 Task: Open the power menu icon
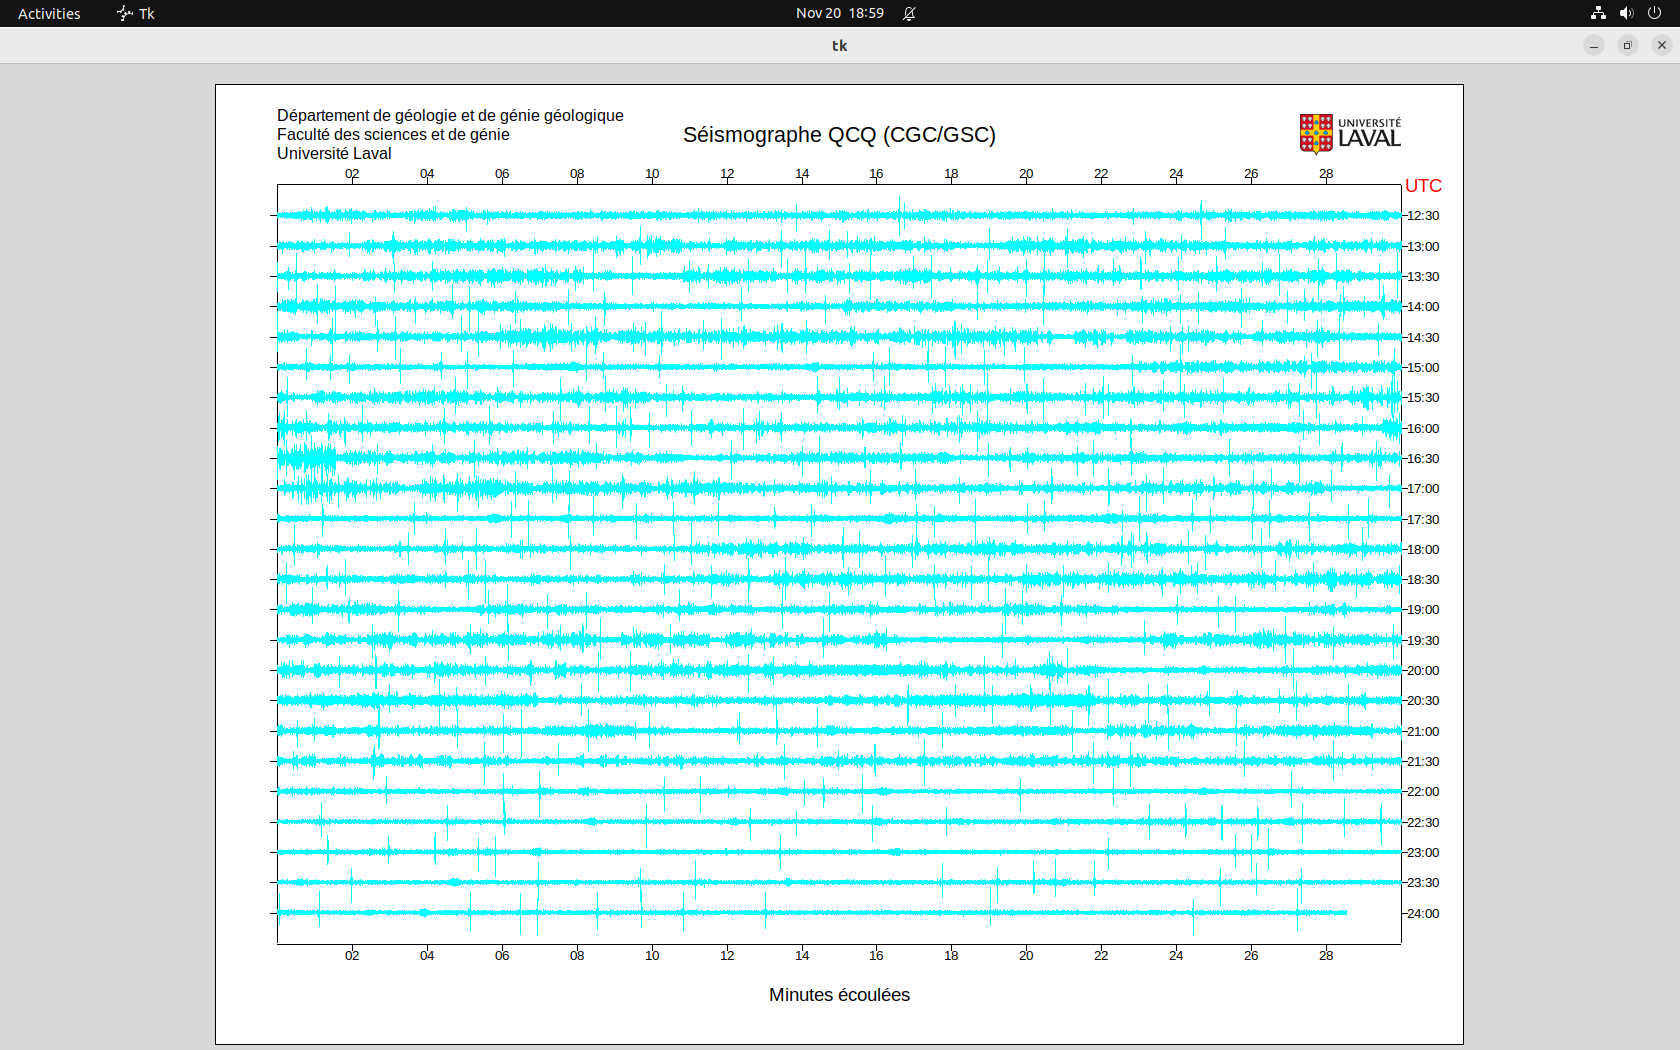click(x=1654, y=13)
